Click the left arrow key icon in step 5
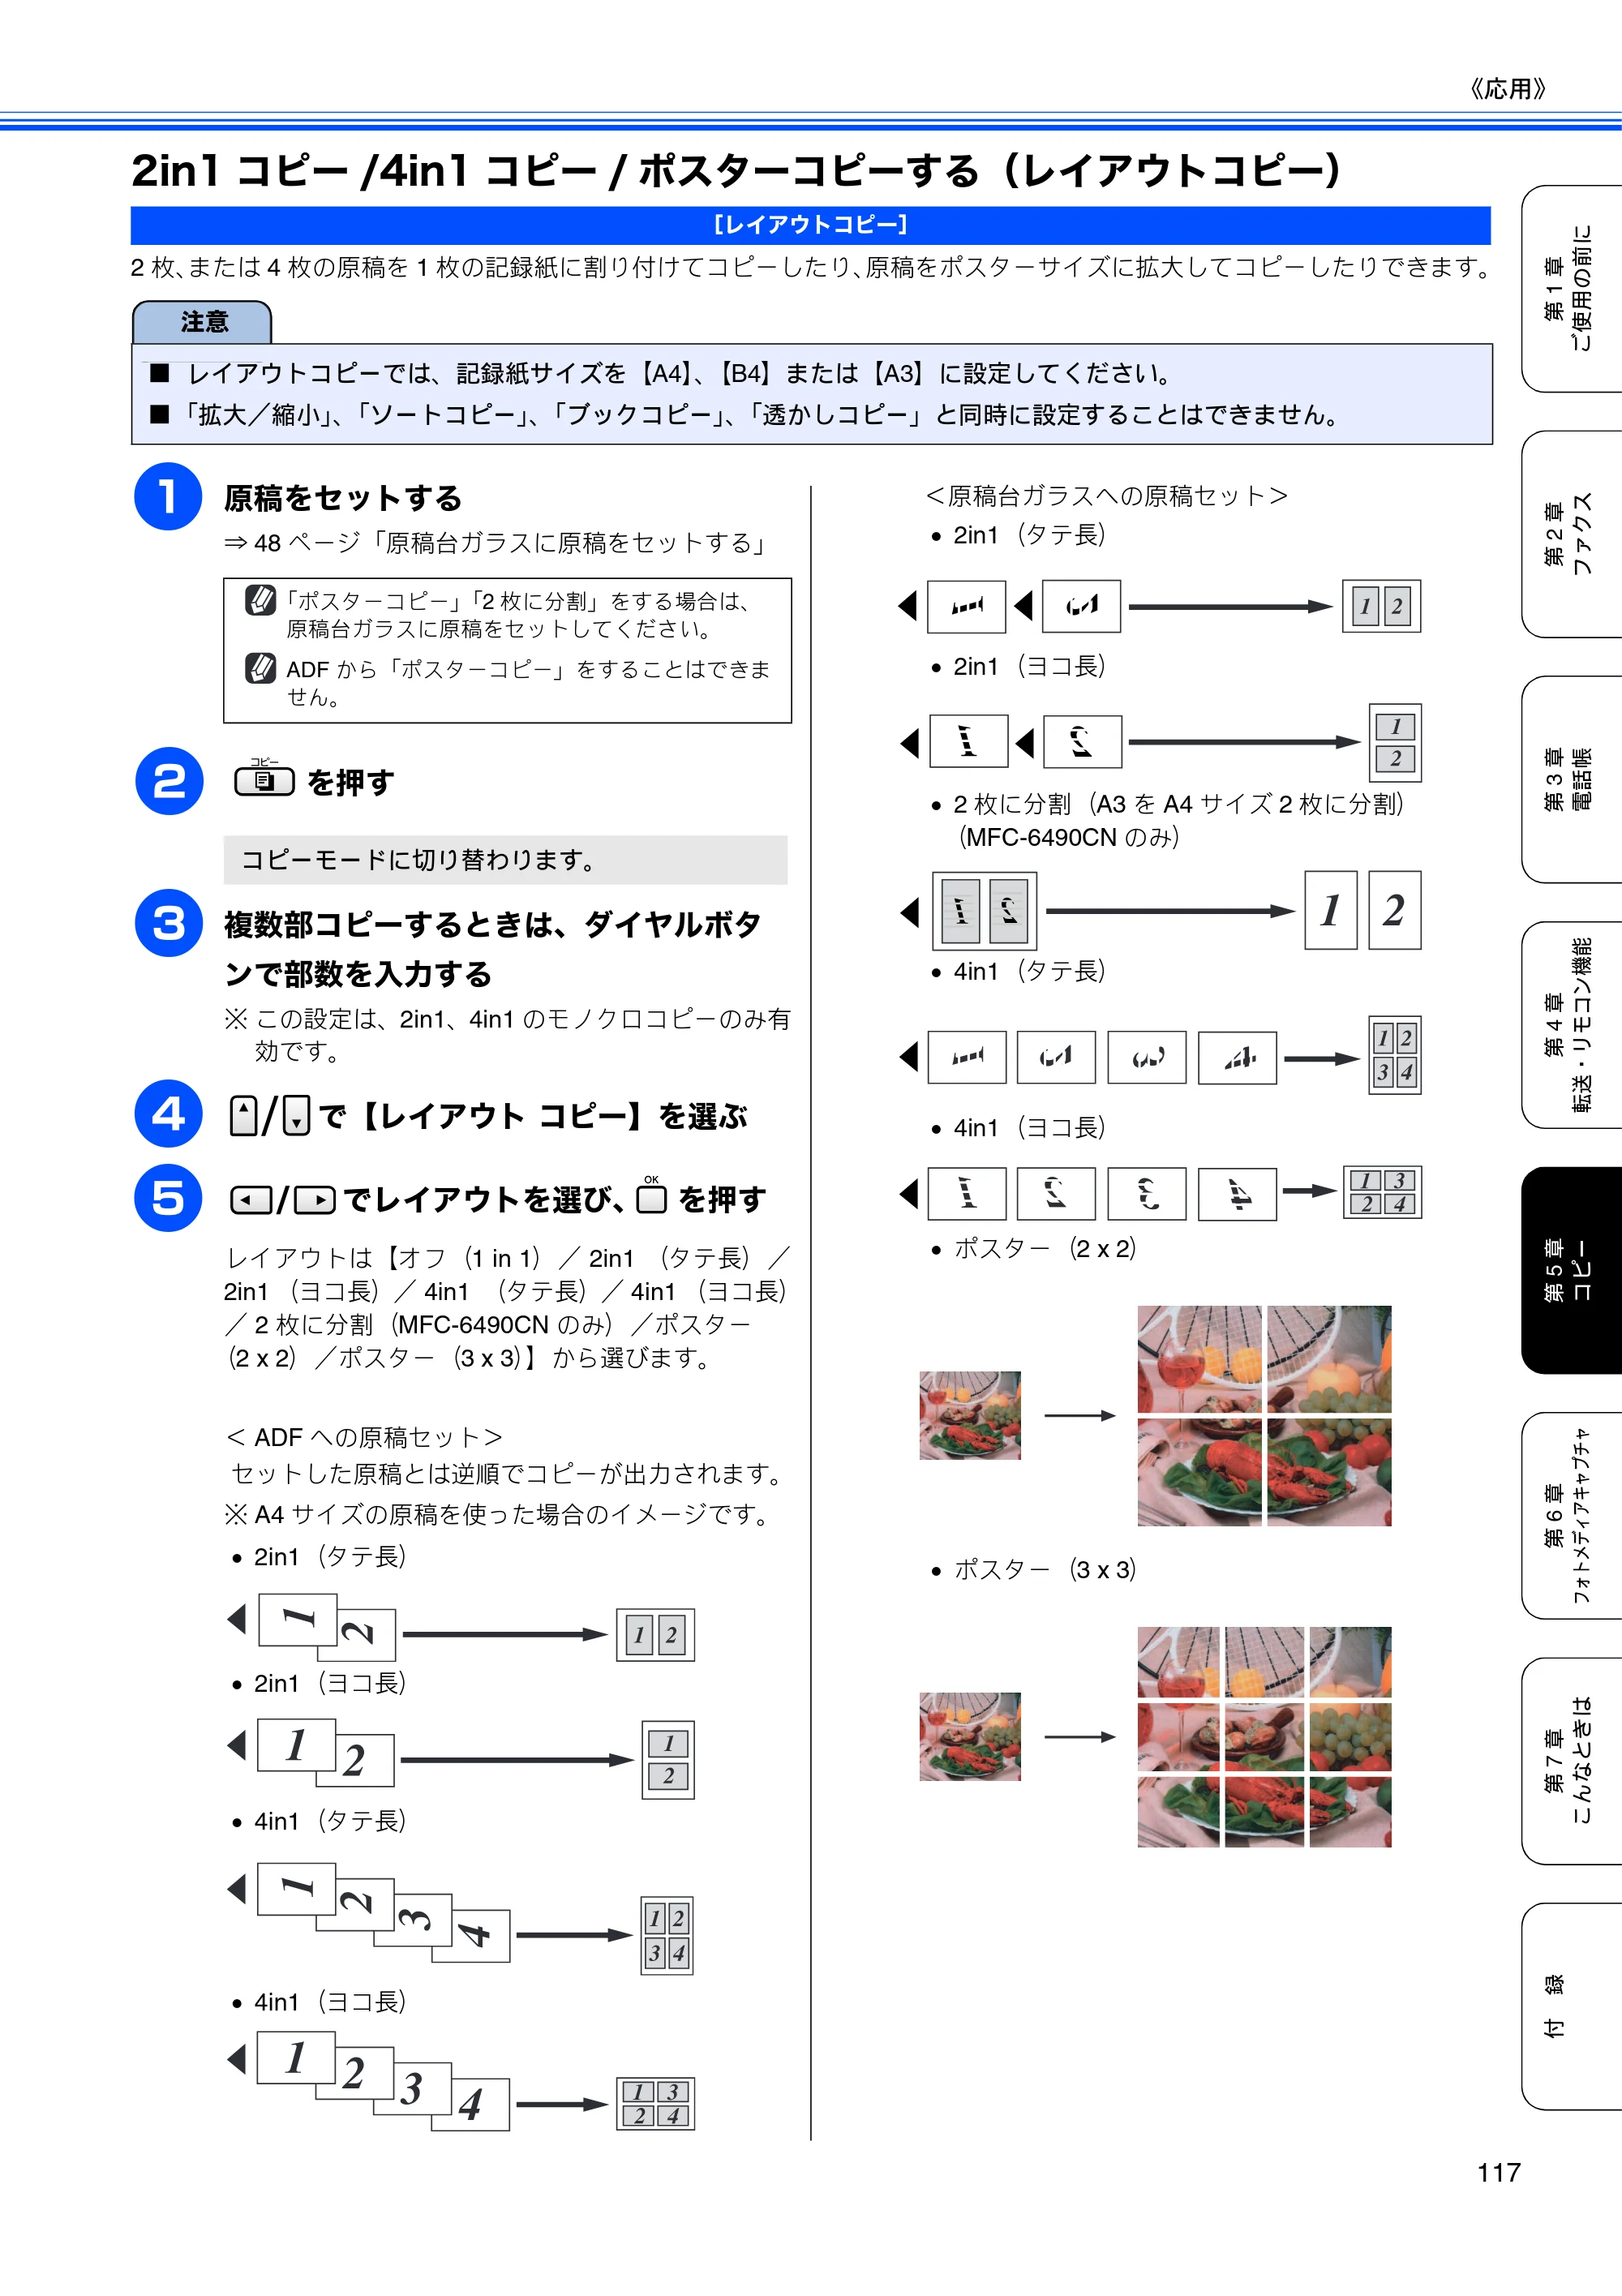This screenshot has width=1622, height=2296. [x=250, y=1199]
